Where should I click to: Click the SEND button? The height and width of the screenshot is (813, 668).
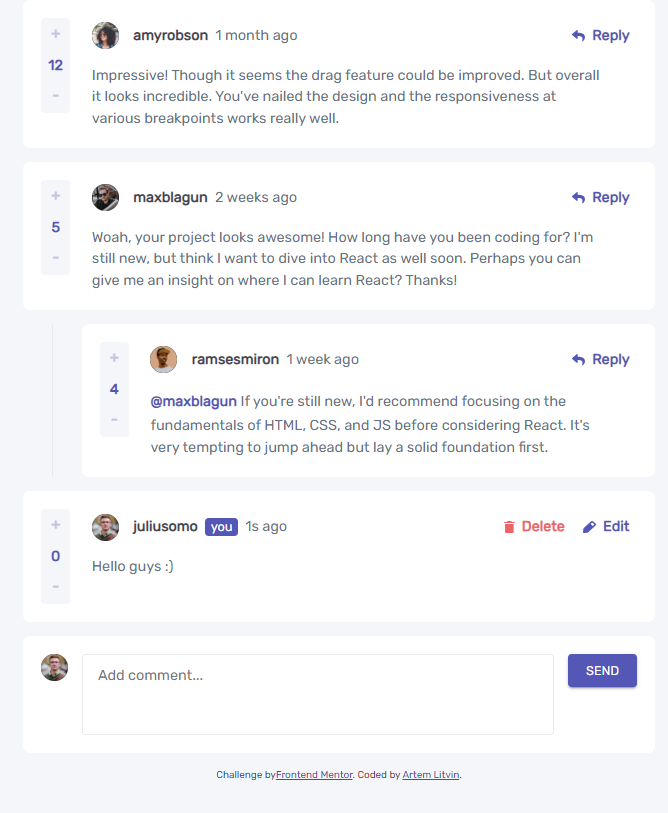[x=602, y=670]
